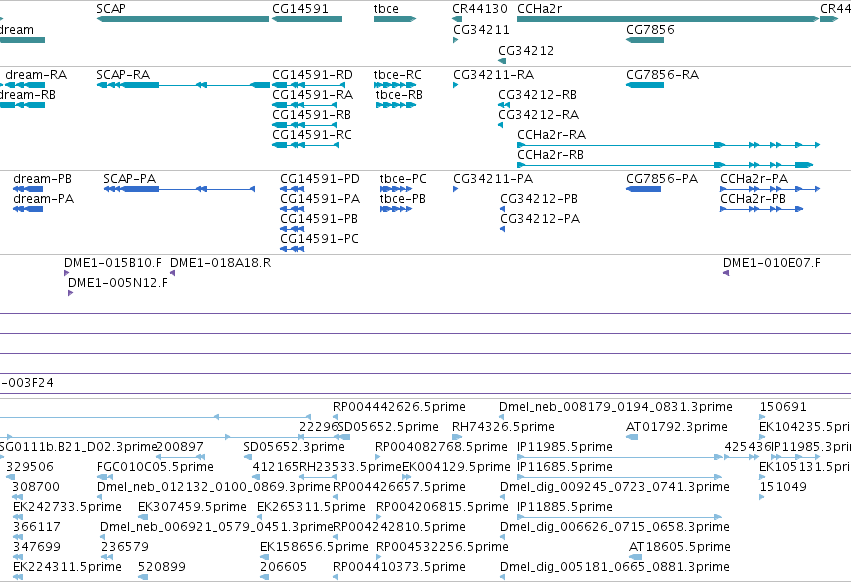Open the dream-PB protein feature

(28, 189)
